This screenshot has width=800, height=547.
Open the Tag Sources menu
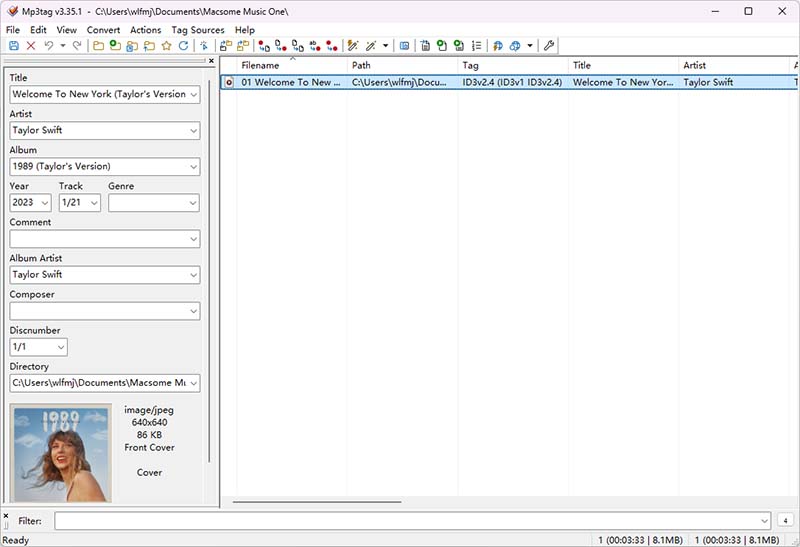(x=198, y=30)
